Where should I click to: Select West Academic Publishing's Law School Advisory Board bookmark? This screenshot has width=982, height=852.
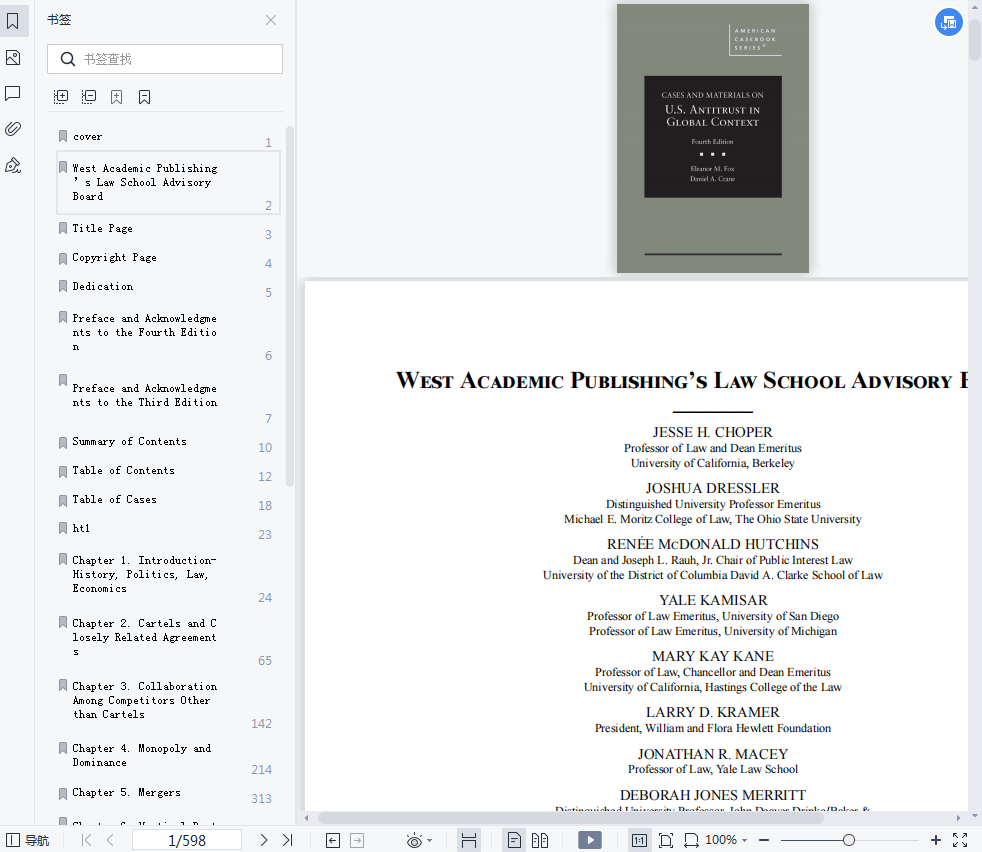[168, 182]
